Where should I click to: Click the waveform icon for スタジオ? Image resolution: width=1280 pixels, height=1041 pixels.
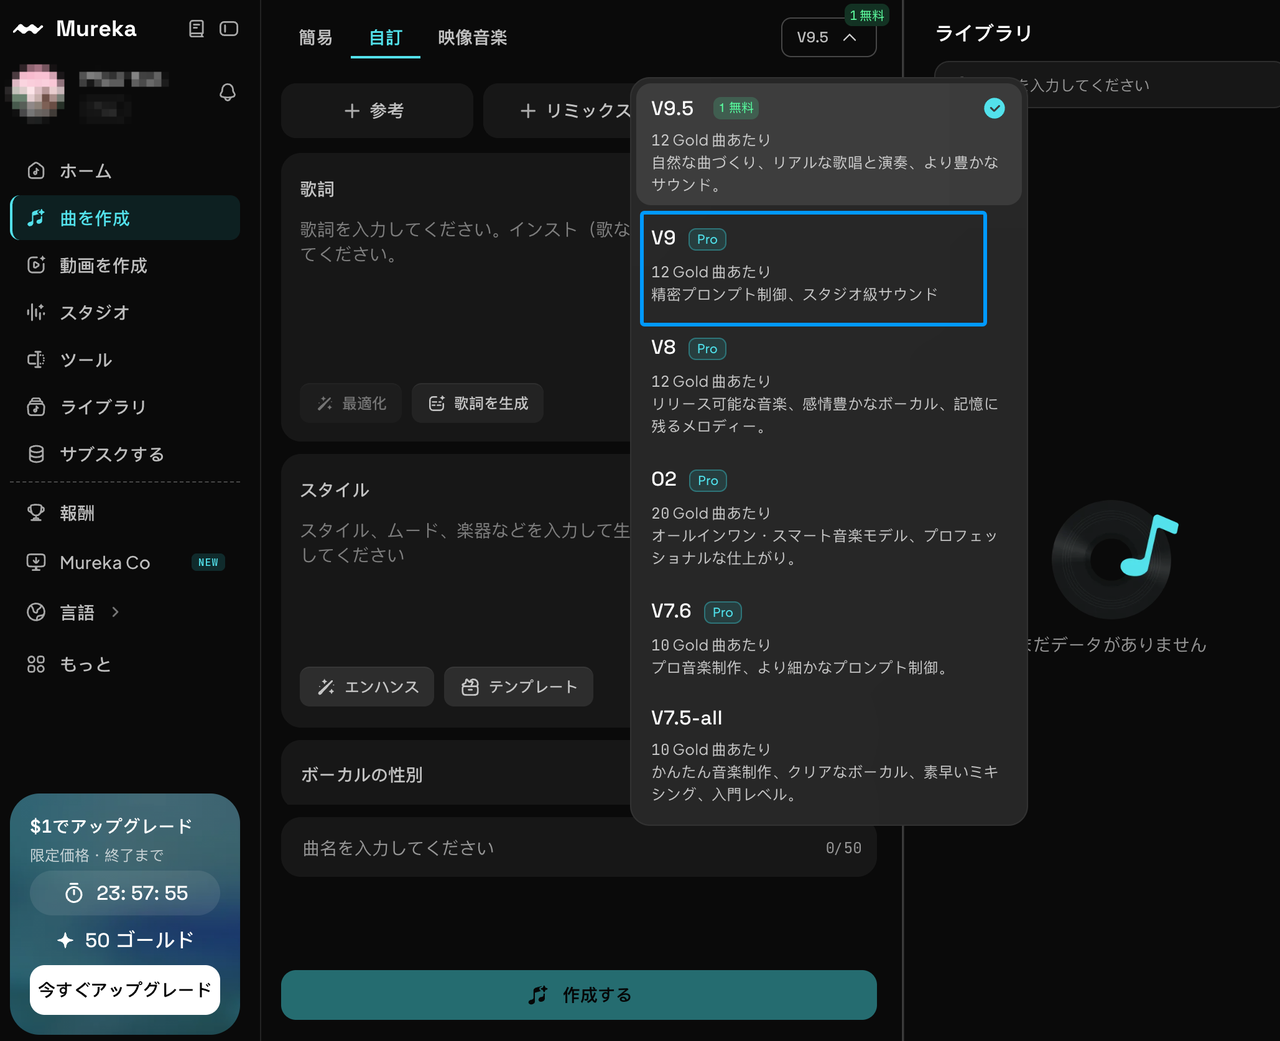coord(36,312)
